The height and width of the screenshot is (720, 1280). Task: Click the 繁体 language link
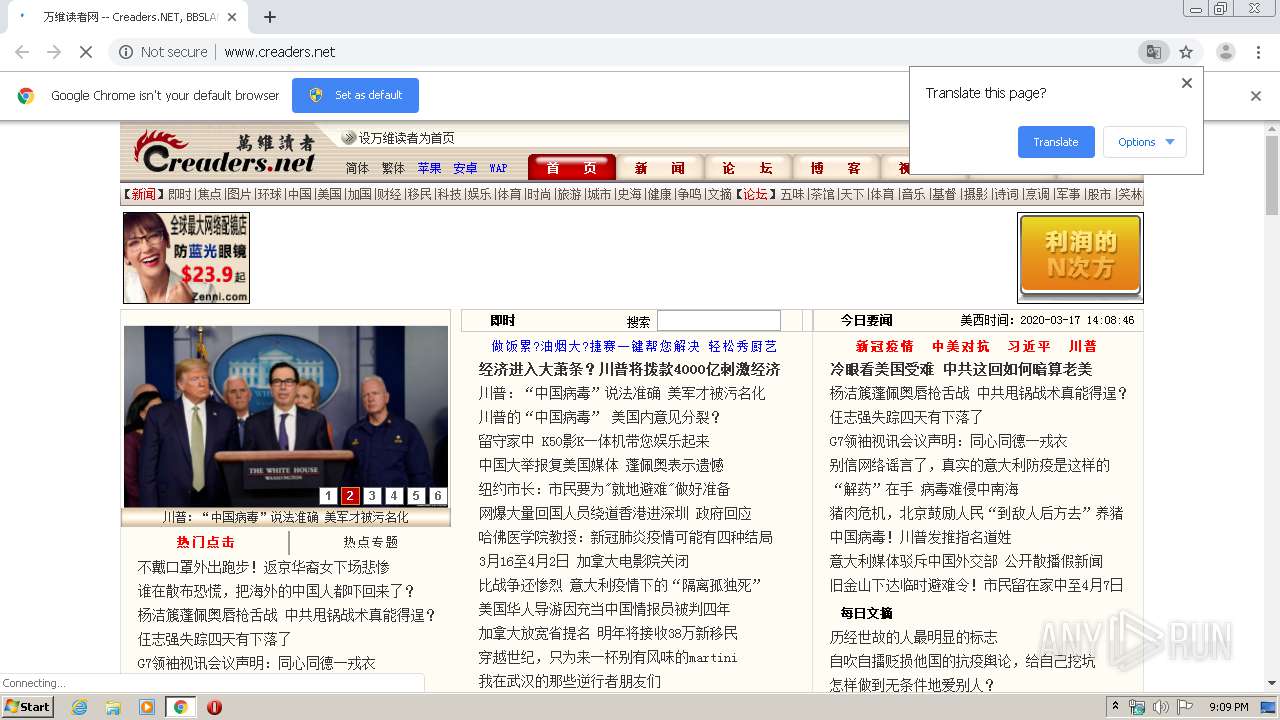pos(393,168)
